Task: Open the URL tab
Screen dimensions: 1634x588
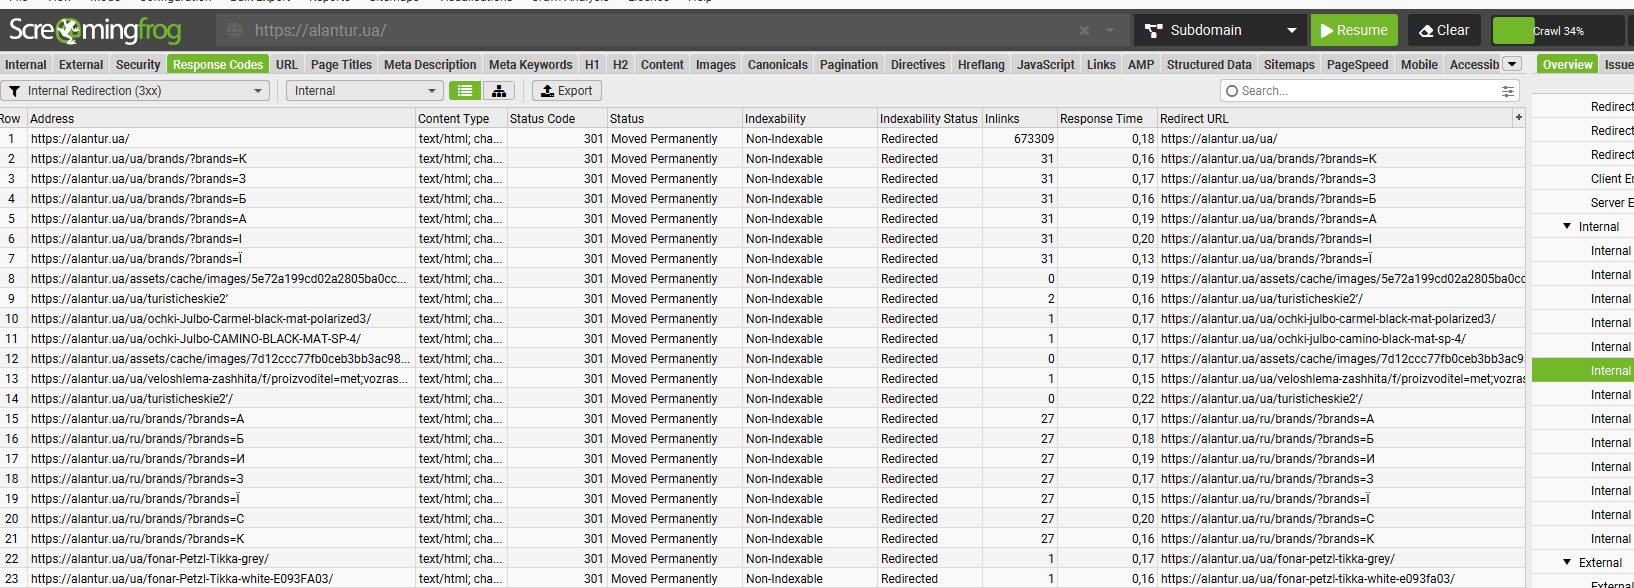Action: (287, 65)
